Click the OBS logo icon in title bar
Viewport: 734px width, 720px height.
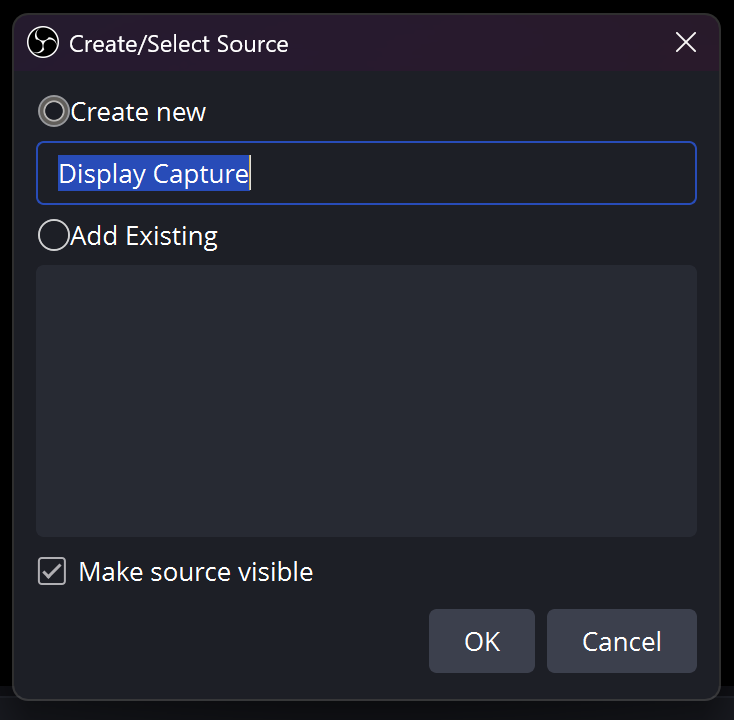tap(43, 43)
